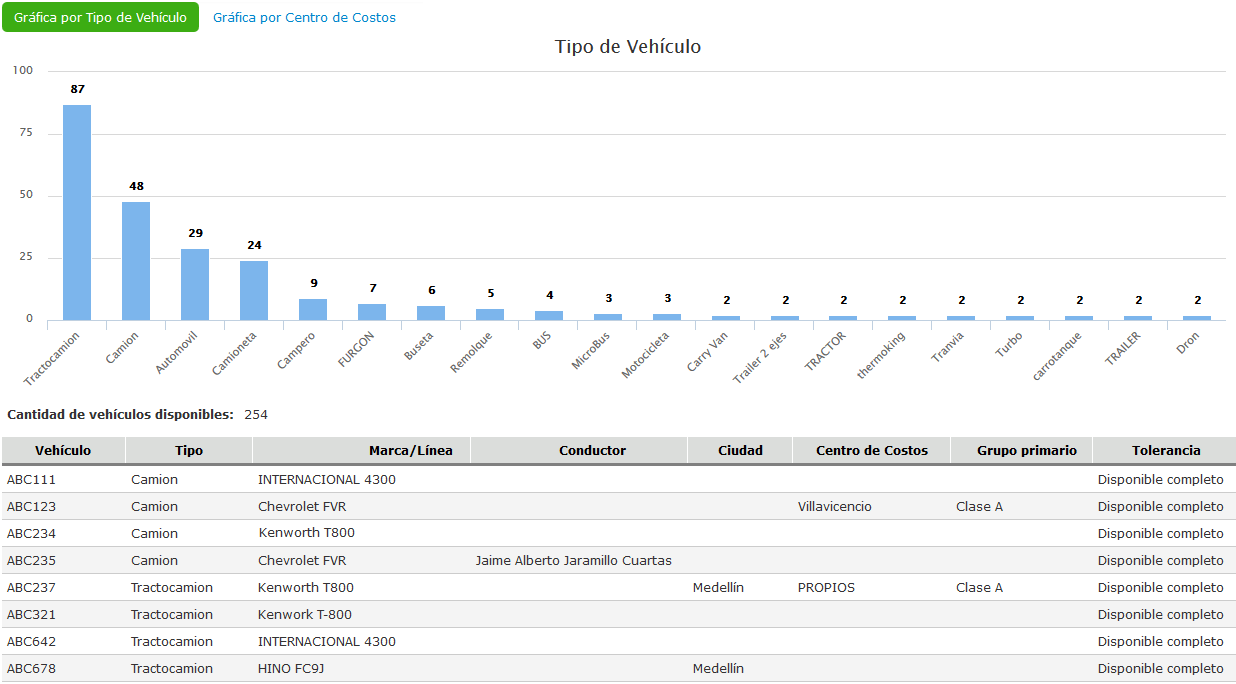Click the Tolerancia column header
The width and height of the screenshot is (1236, 684).
(x=1166, y=450)
